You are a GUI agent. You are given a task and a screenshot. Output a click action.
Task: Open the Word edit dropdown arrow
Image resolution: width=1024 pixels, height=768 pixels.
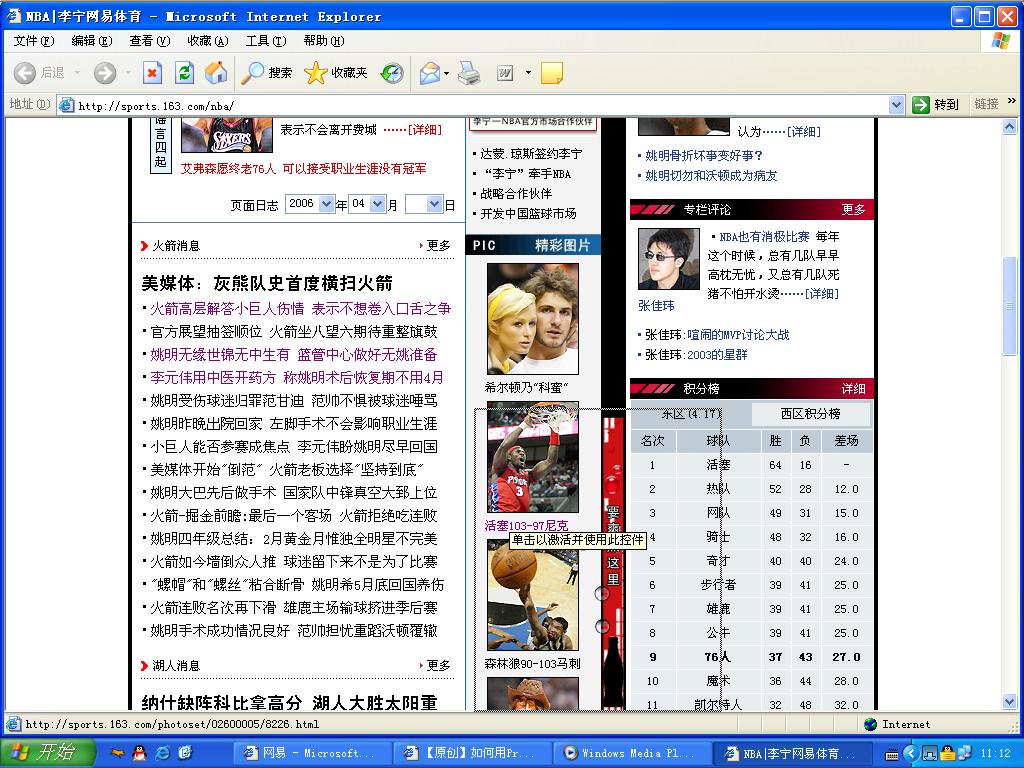(528, 73)
